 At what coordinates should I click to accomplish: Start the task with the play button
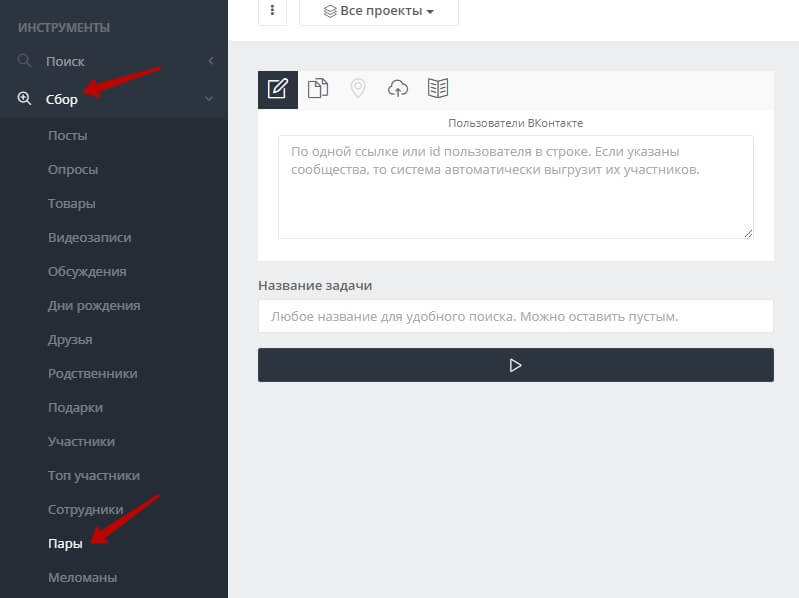[516, 365]
